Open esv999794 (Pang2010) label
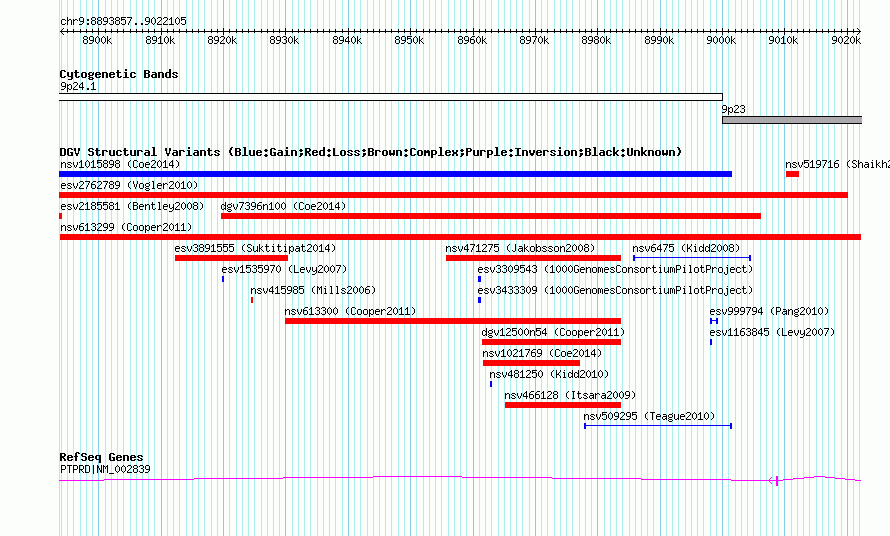The height and width of the screenshot is (536, 890). [769, 311]
